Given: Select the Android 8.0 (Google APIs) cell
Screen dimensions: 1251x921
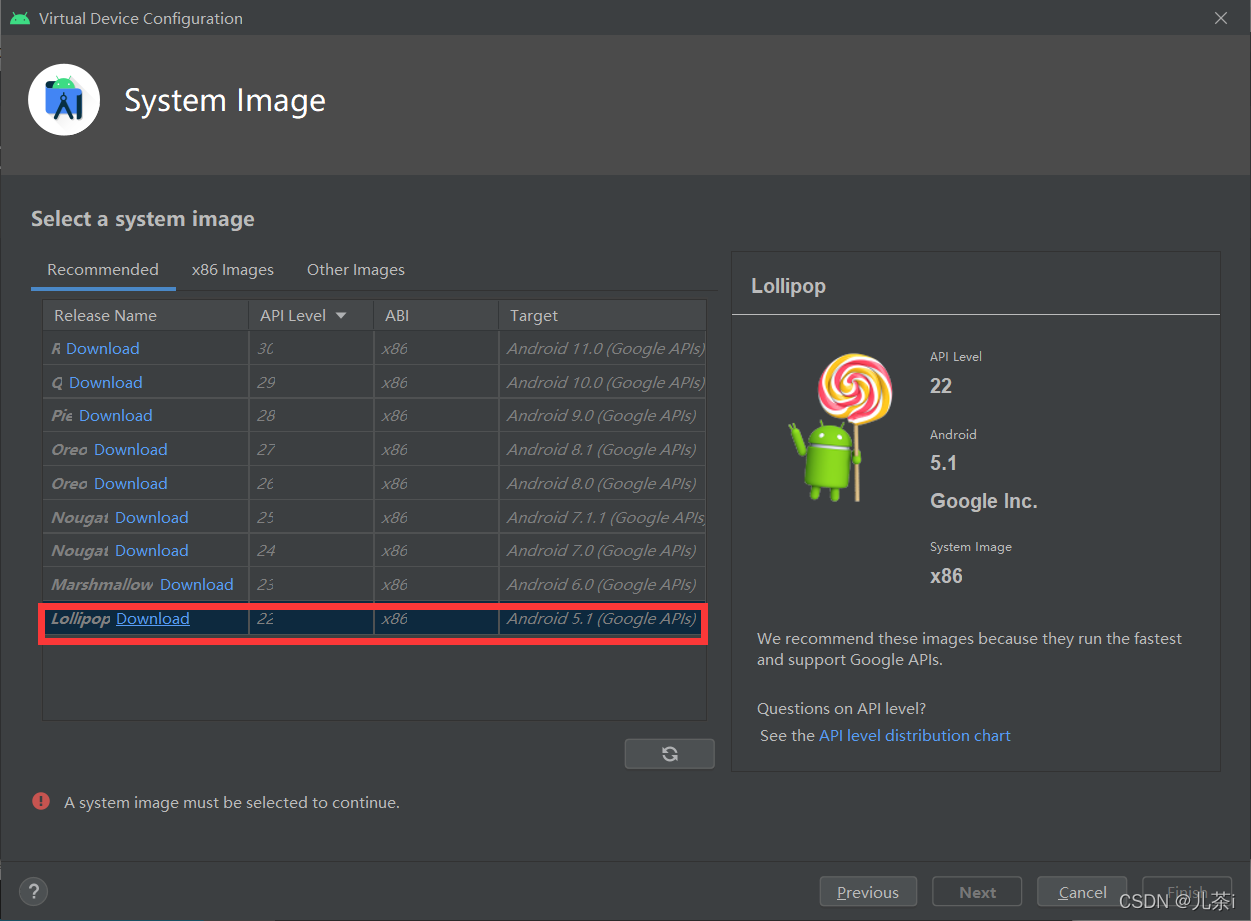Looking at the screenshot, I should click(602, 484).
